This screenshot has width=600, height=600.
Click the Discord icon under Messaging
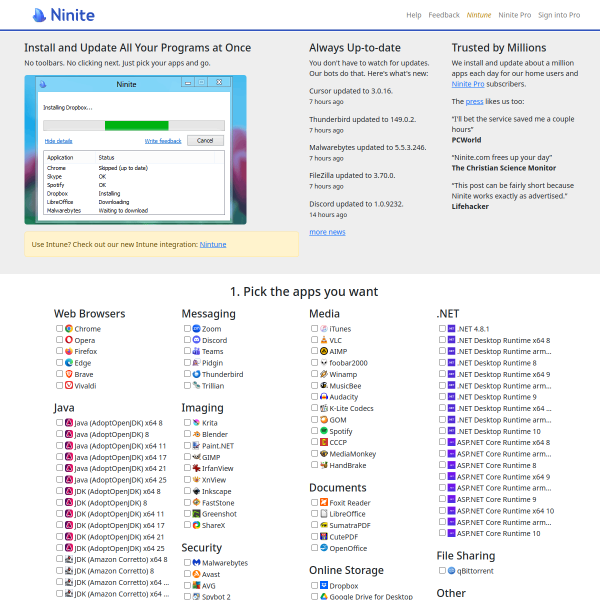click(x=196, y=340)
